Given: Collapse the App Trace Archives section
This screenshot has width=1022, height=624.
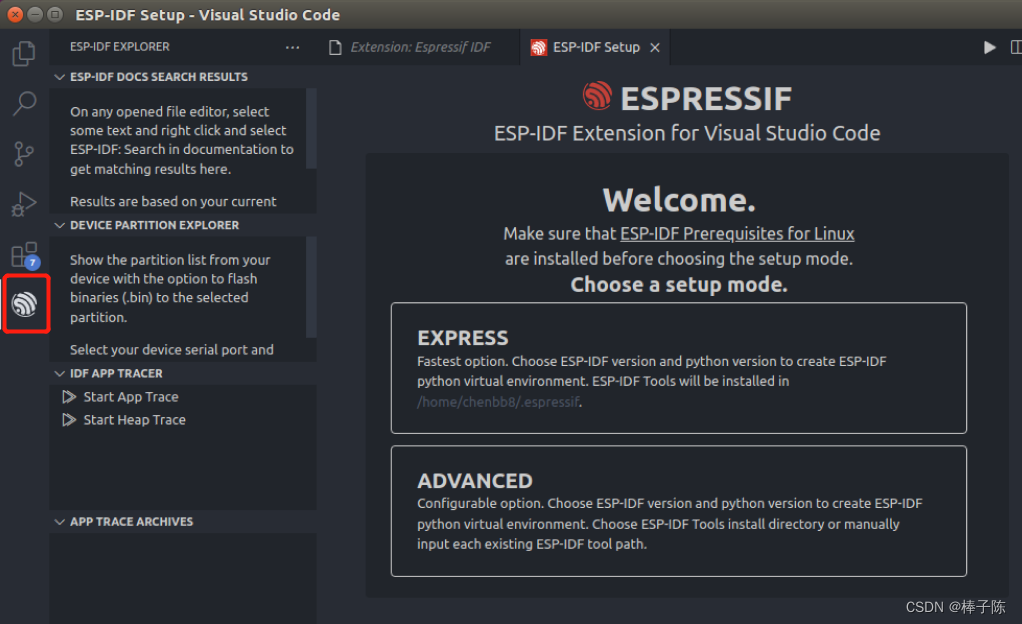Looking at the screenshot, I should 60,522.
